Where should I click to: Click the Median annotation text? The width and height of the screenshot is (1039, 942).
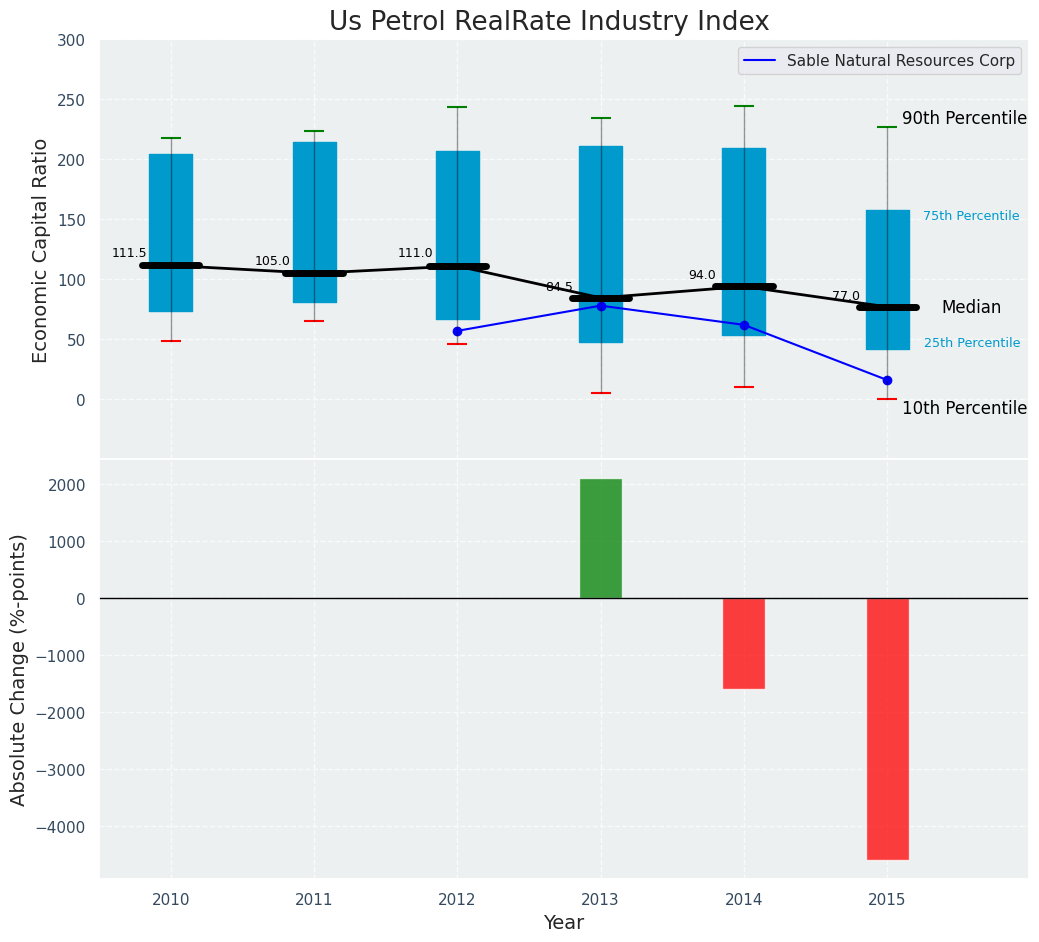coord(971,307)
